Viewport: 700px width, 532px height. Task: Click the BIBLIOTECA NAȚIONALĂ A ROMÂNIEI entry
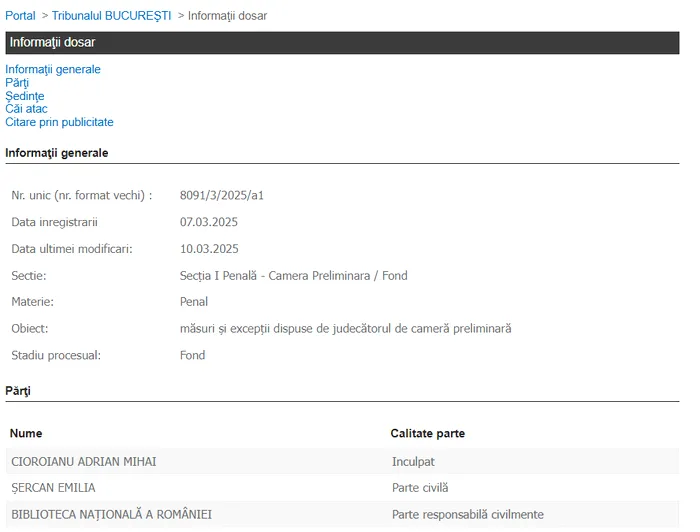point(111,514)
